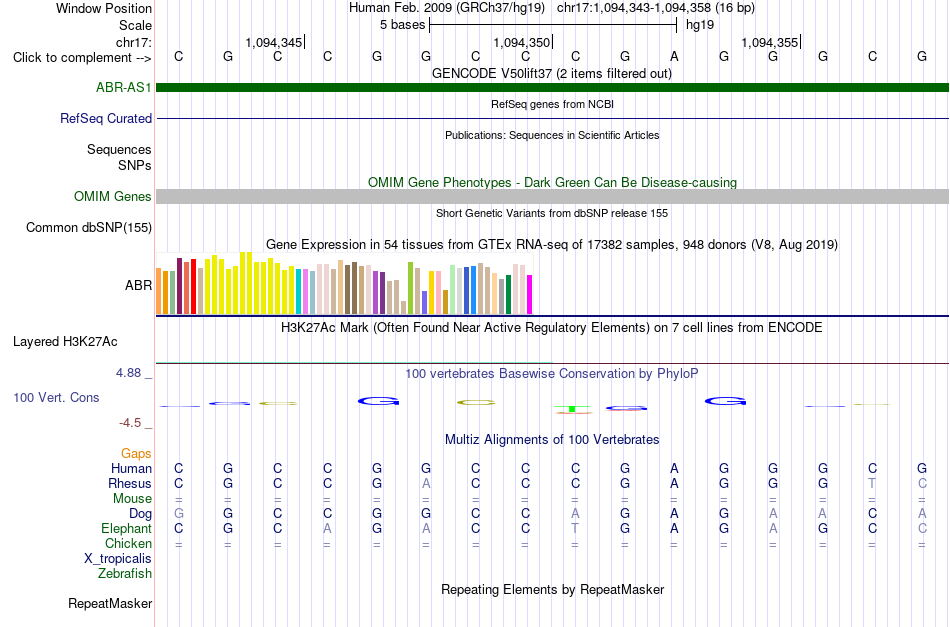Click the X_tropicalis alignment row label
Screen dimensions: 950x627
coord(118,559)
